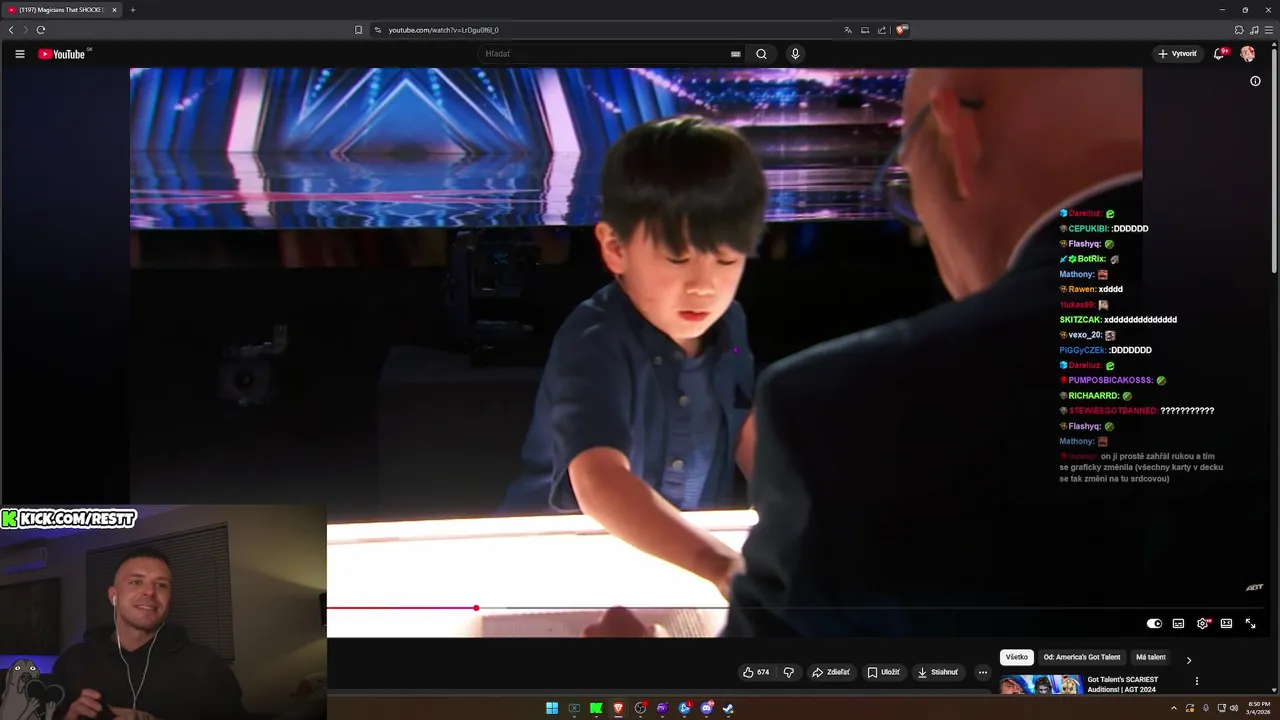This screenshot has height=720, width=1280.
Task: Click the YouTube search input field
Action: pos(605,54)
